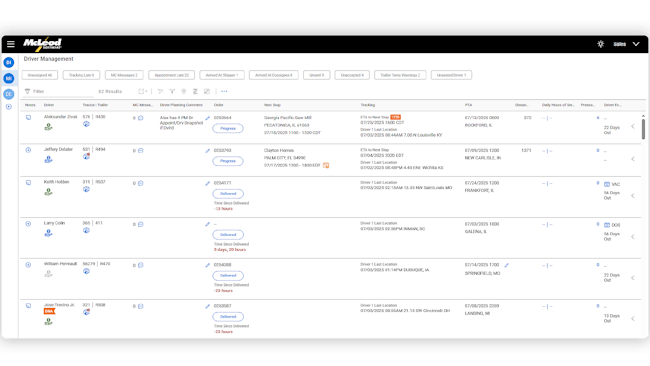Open notes icon for Jose Trevino Jr.
Screen dimensions: 650x366
28,305
